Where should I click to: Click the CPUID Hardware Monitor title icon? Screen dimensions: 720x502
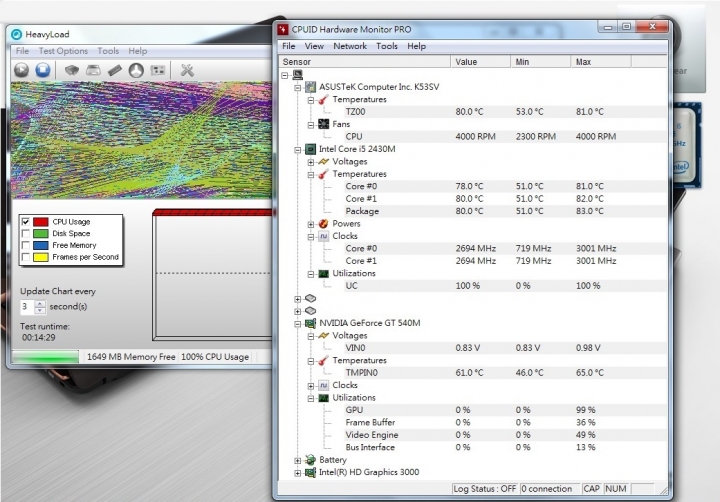click(x=282, y=29)
